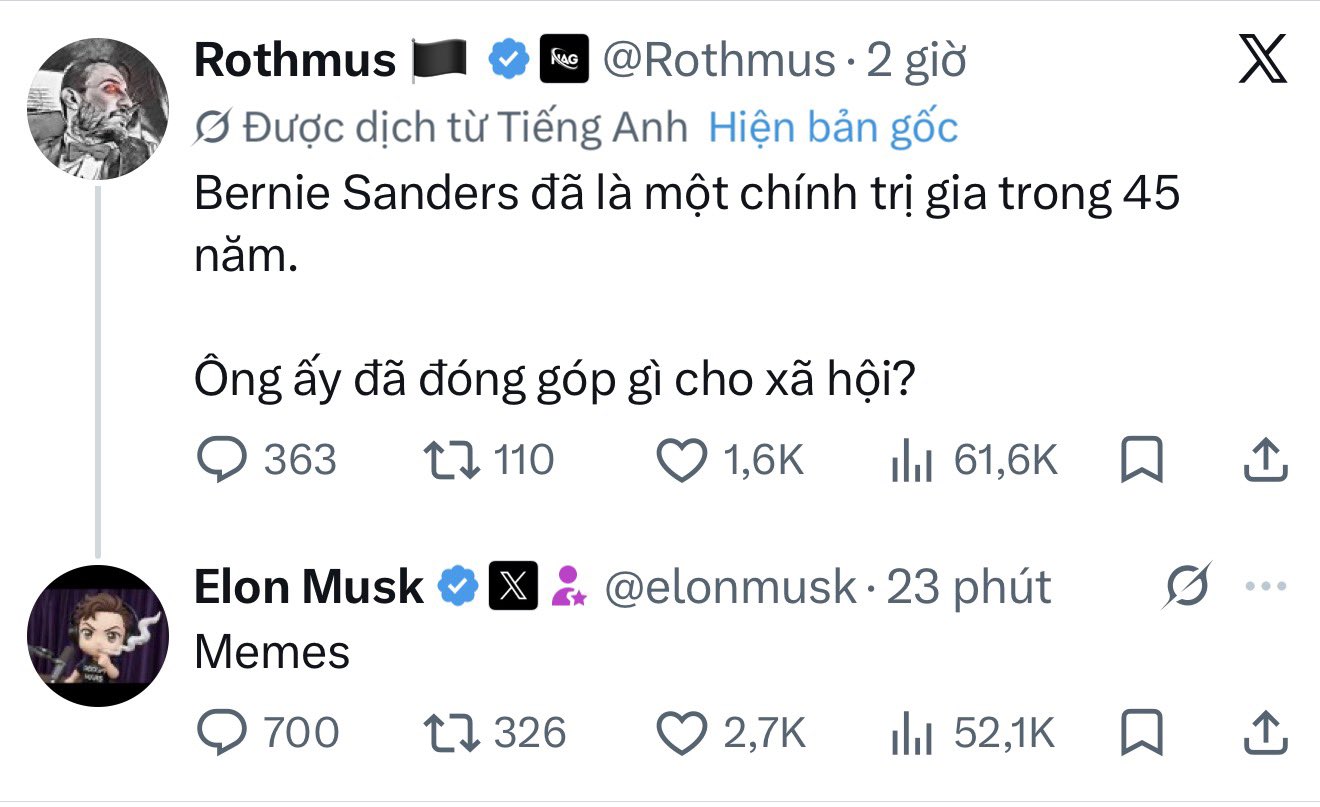Repost Rothmus's tweet showing 110 reposts

pos(487,460)
